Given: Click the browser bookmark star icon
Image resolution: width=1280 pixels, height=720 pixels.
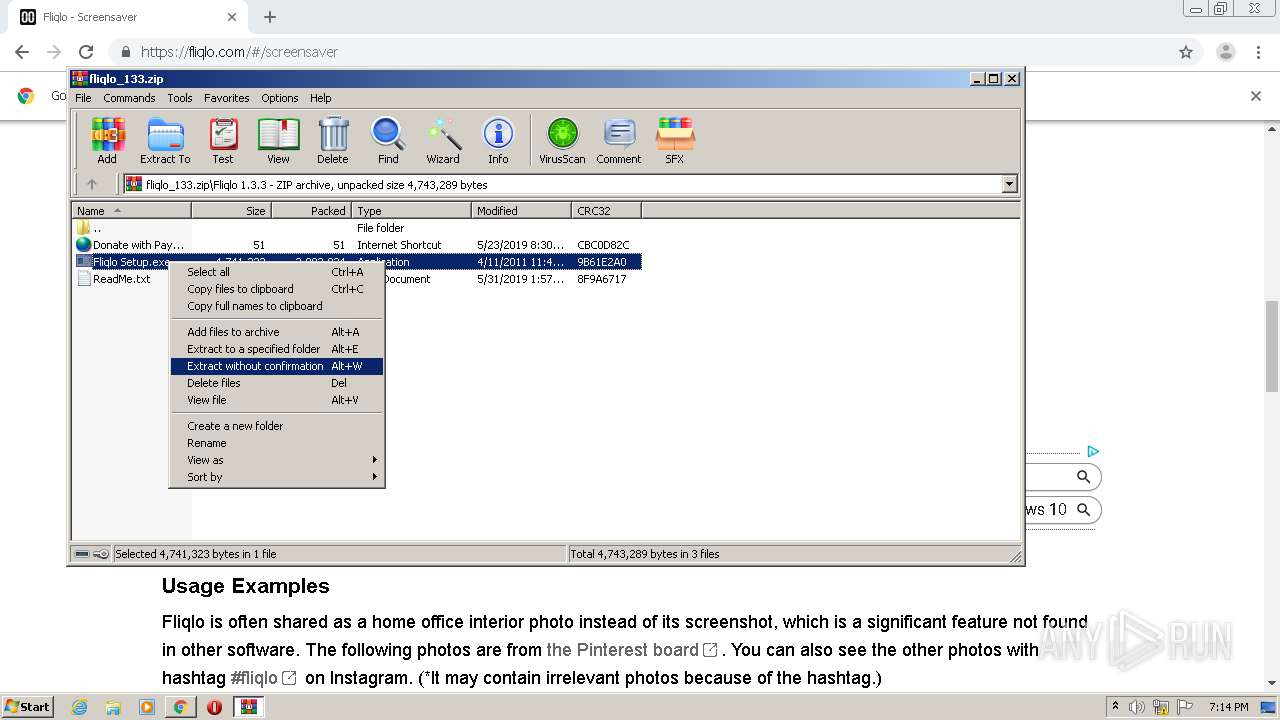Looking at the screenshot, I should pyautogui.click(x=1186, y=52).
